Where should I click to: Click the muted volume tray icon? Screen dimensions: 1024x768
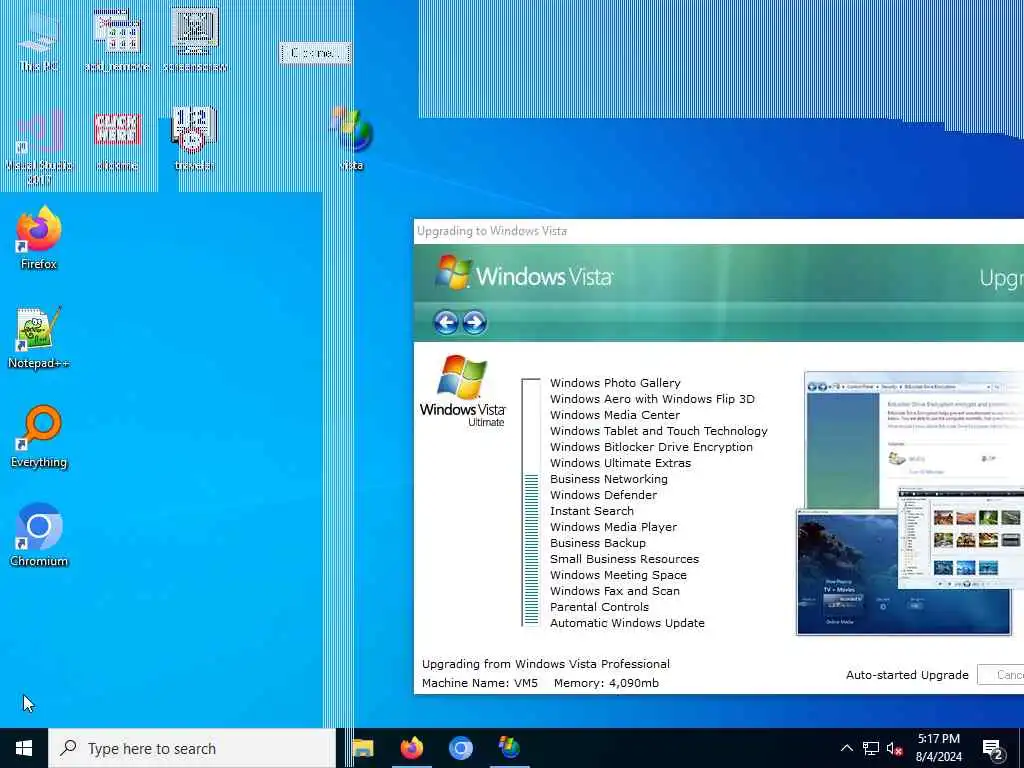(895, 748)
